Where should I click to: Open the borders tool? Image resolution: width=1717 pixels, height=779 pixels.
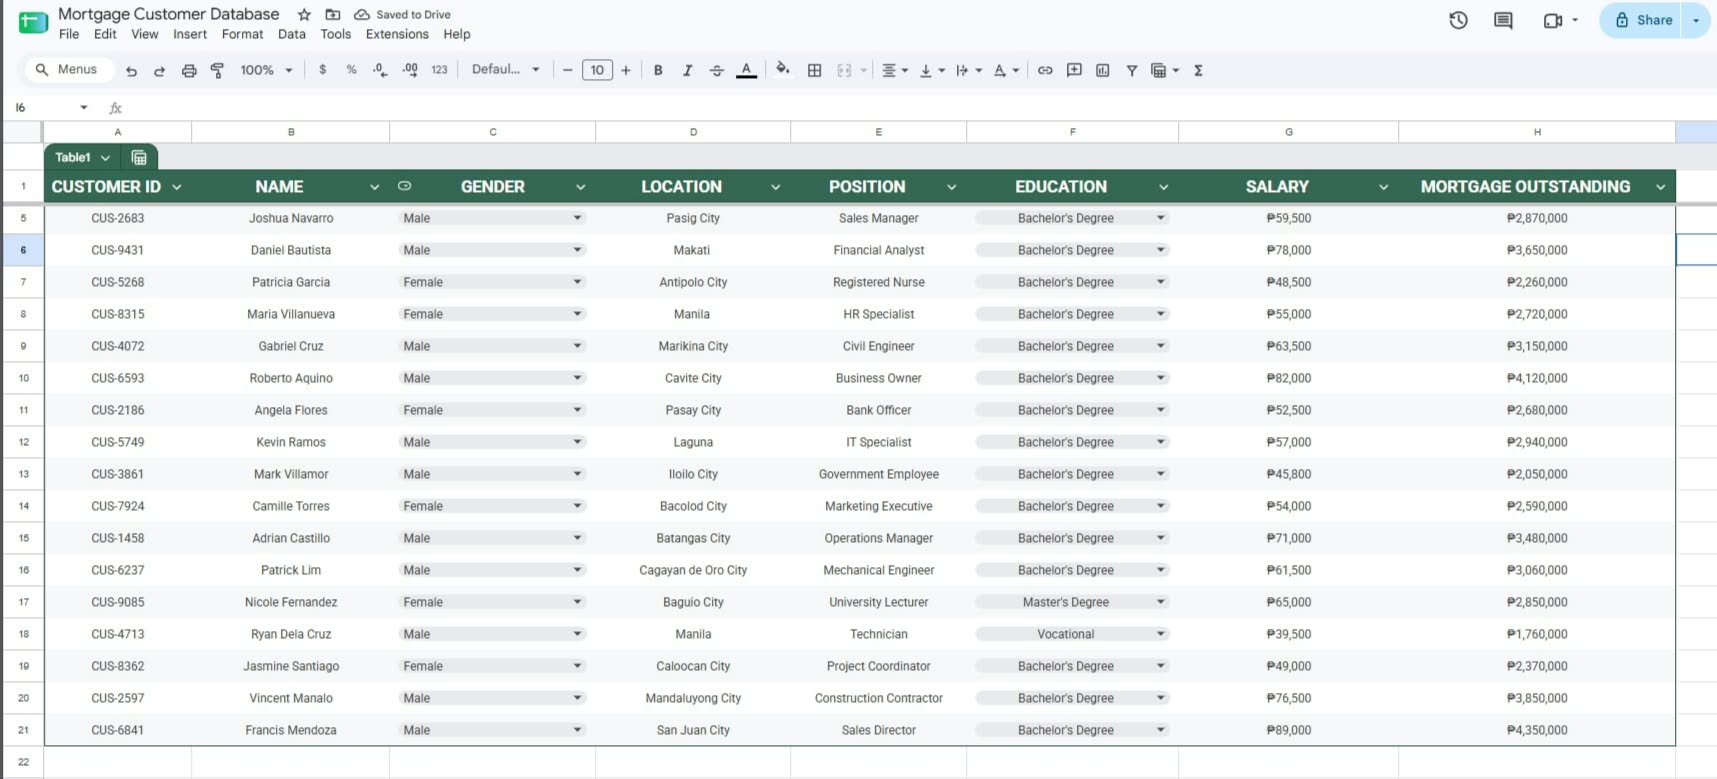(x=815, y=70)
